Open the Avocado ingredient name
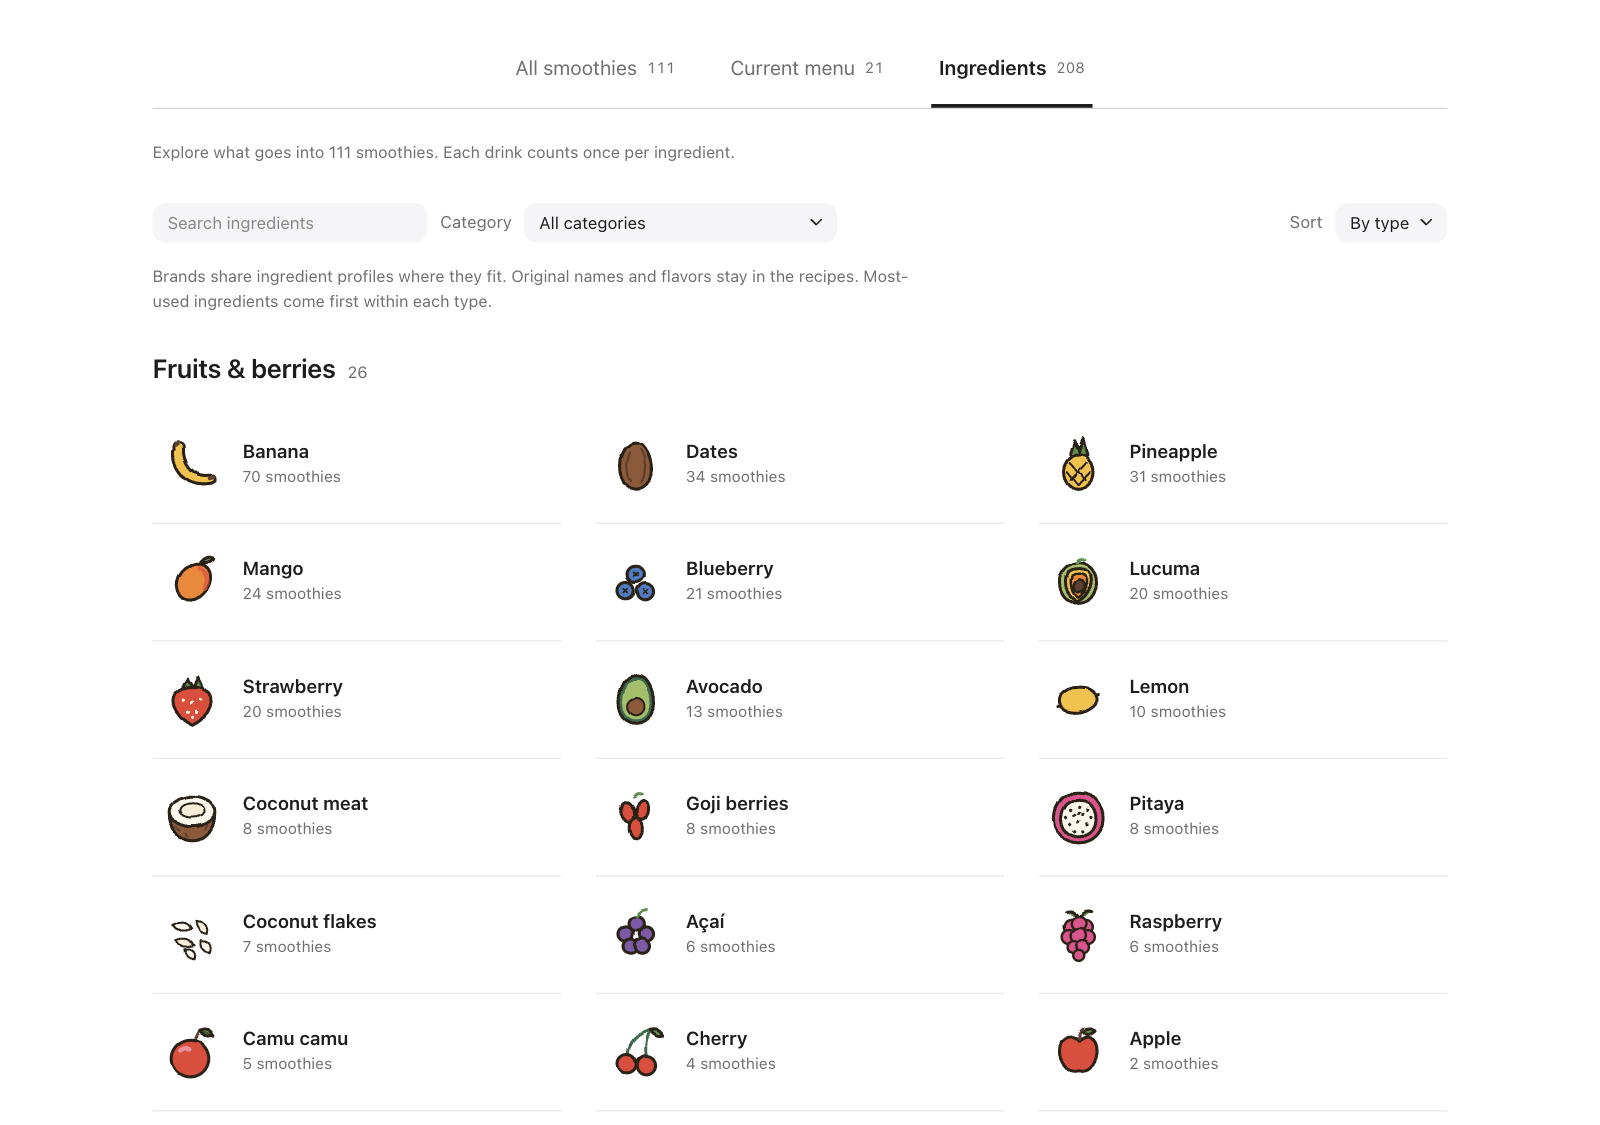The height and width of the screenshot is (1125, 1600). (x=724, y=687)
